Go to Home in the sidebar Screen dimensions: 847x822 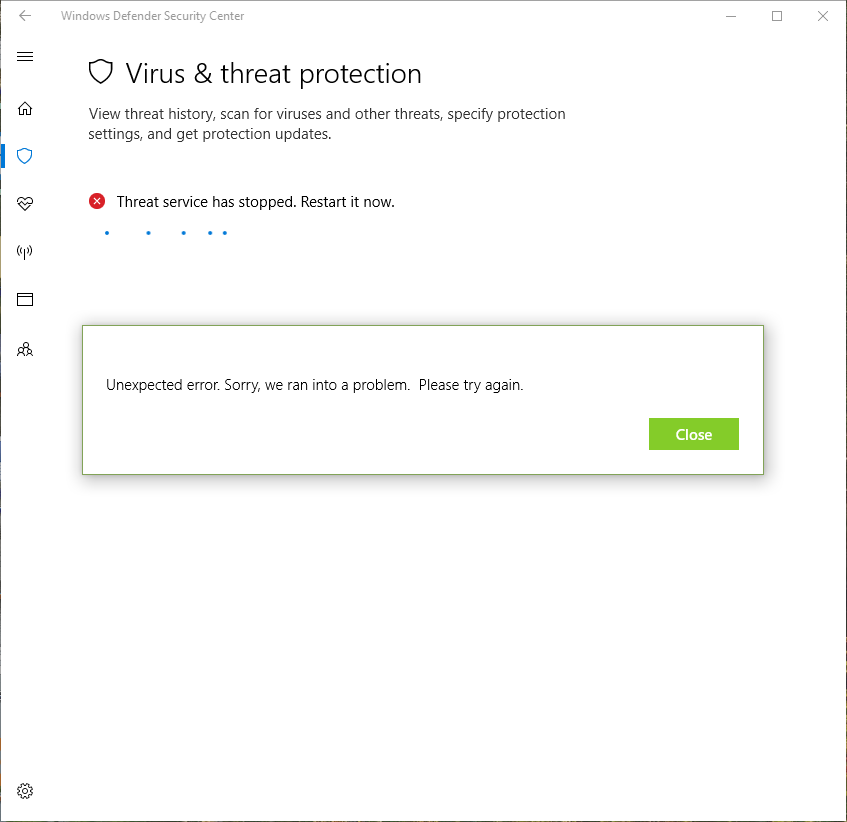25,108
